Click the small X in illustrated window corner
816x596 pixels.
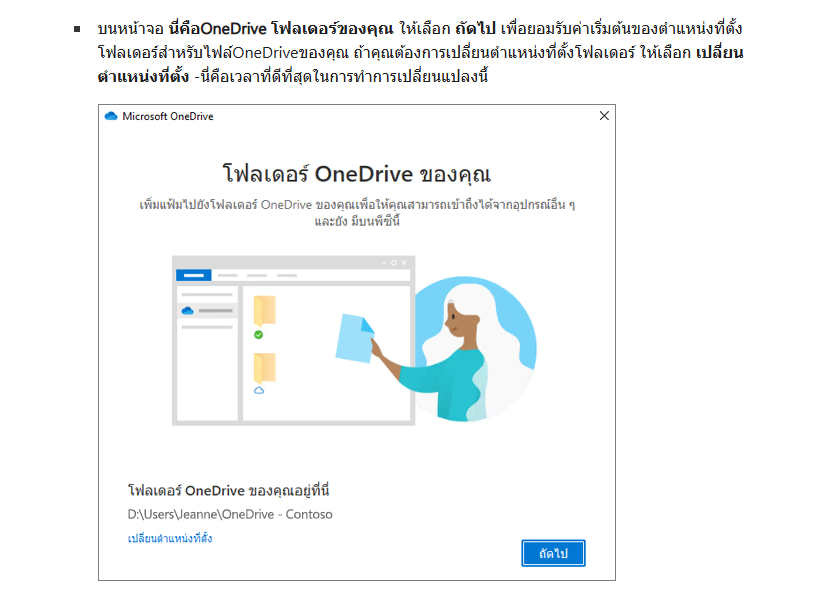(405, 263)
